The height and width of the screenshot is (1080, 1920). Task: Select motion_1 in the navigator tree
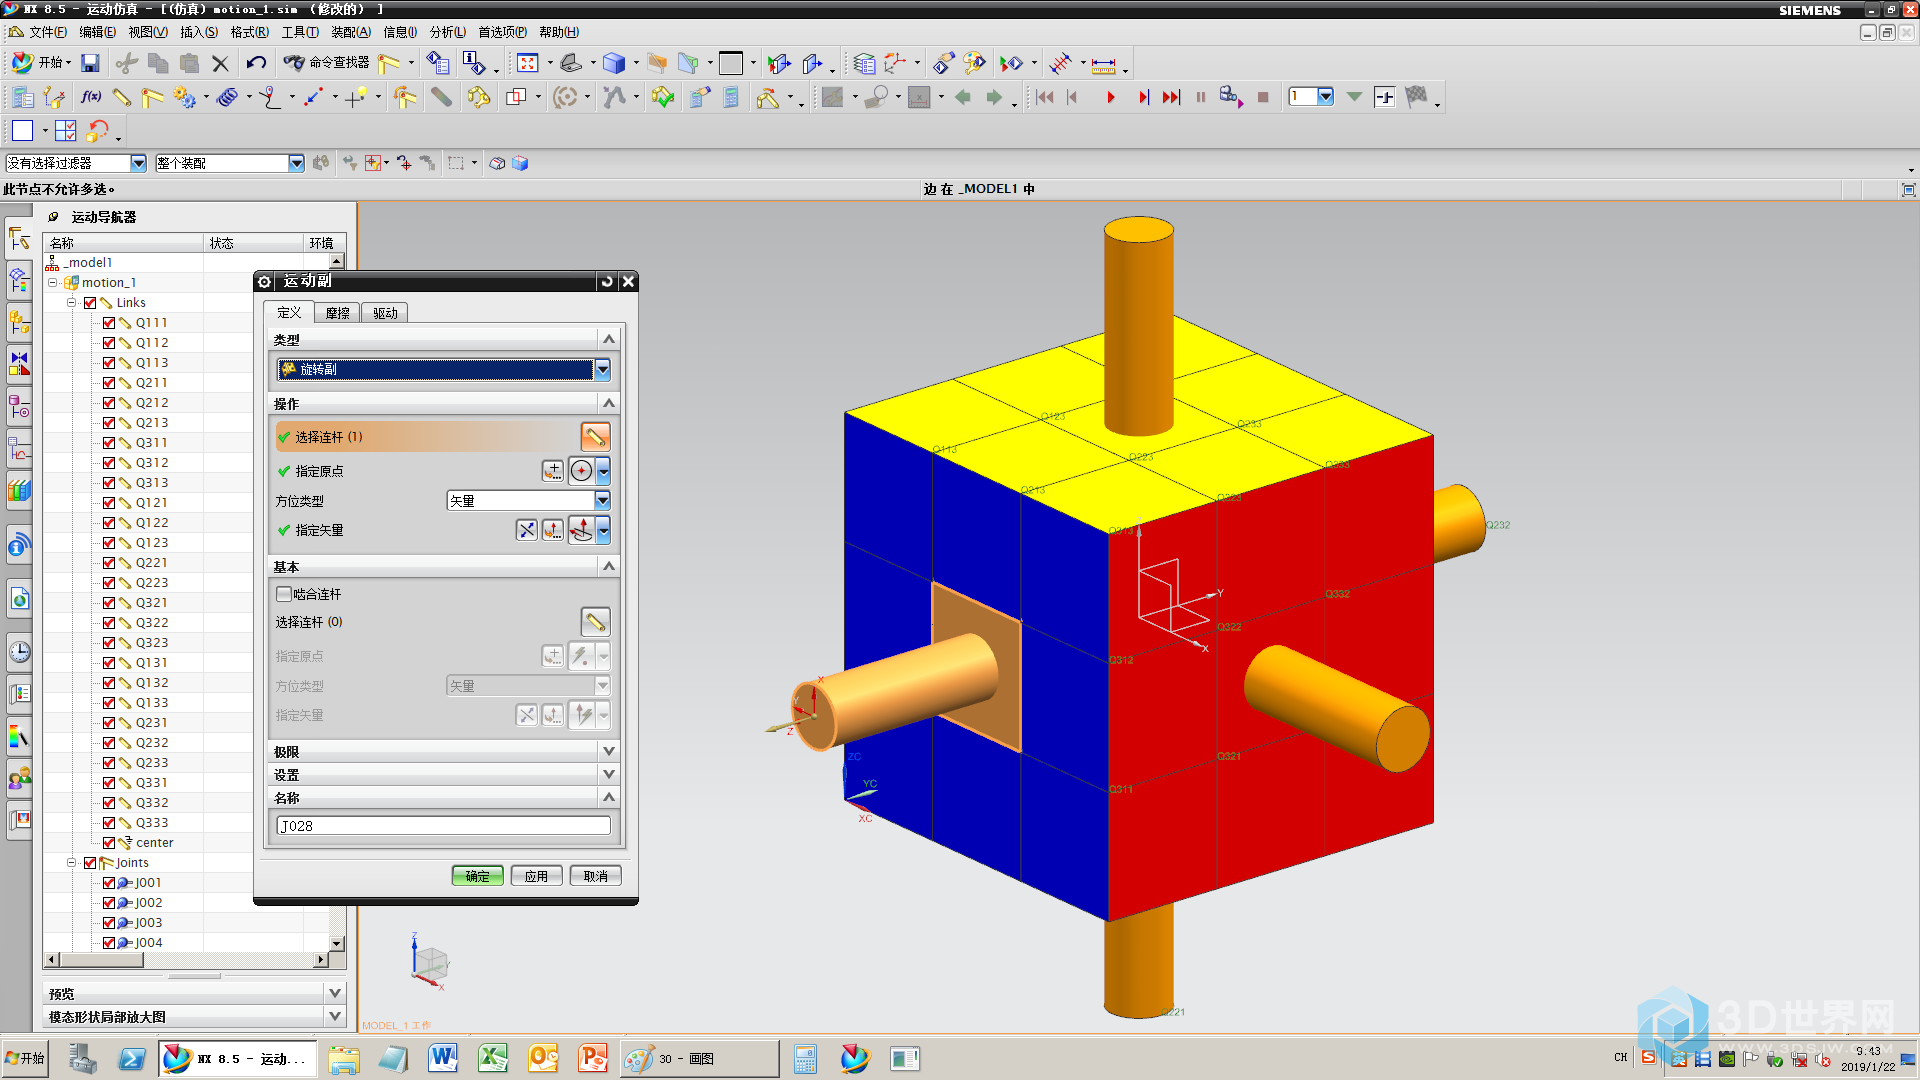tap(108, 283)
